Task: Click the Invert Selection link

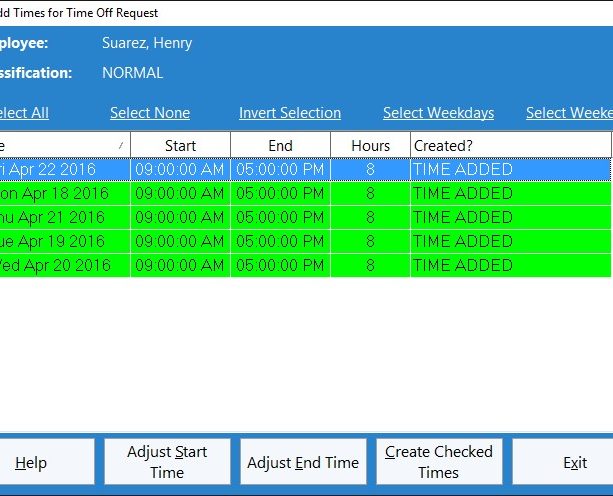Action: click(290, 113)
